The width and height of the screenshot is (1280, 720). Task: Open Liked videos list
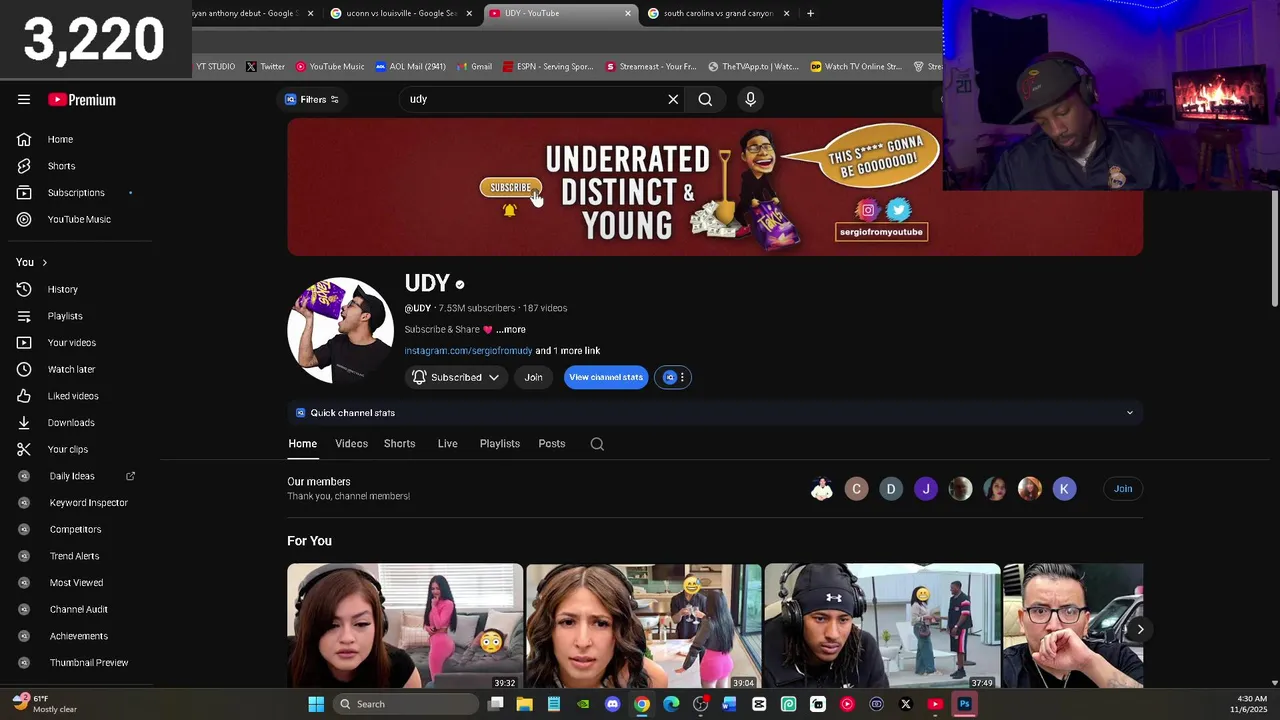[x=75, y=396]
